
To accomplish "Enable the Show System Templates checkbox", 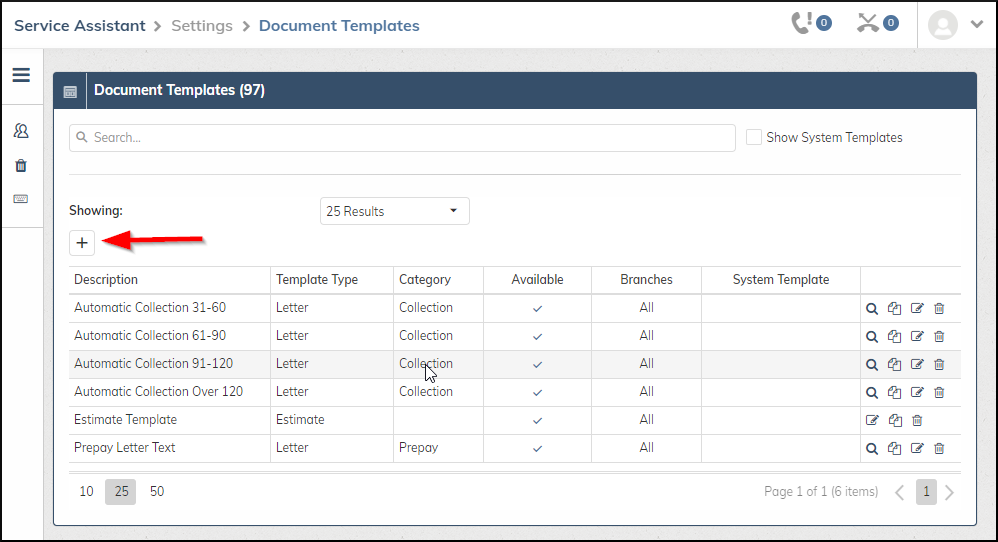I will coord(754,137).
